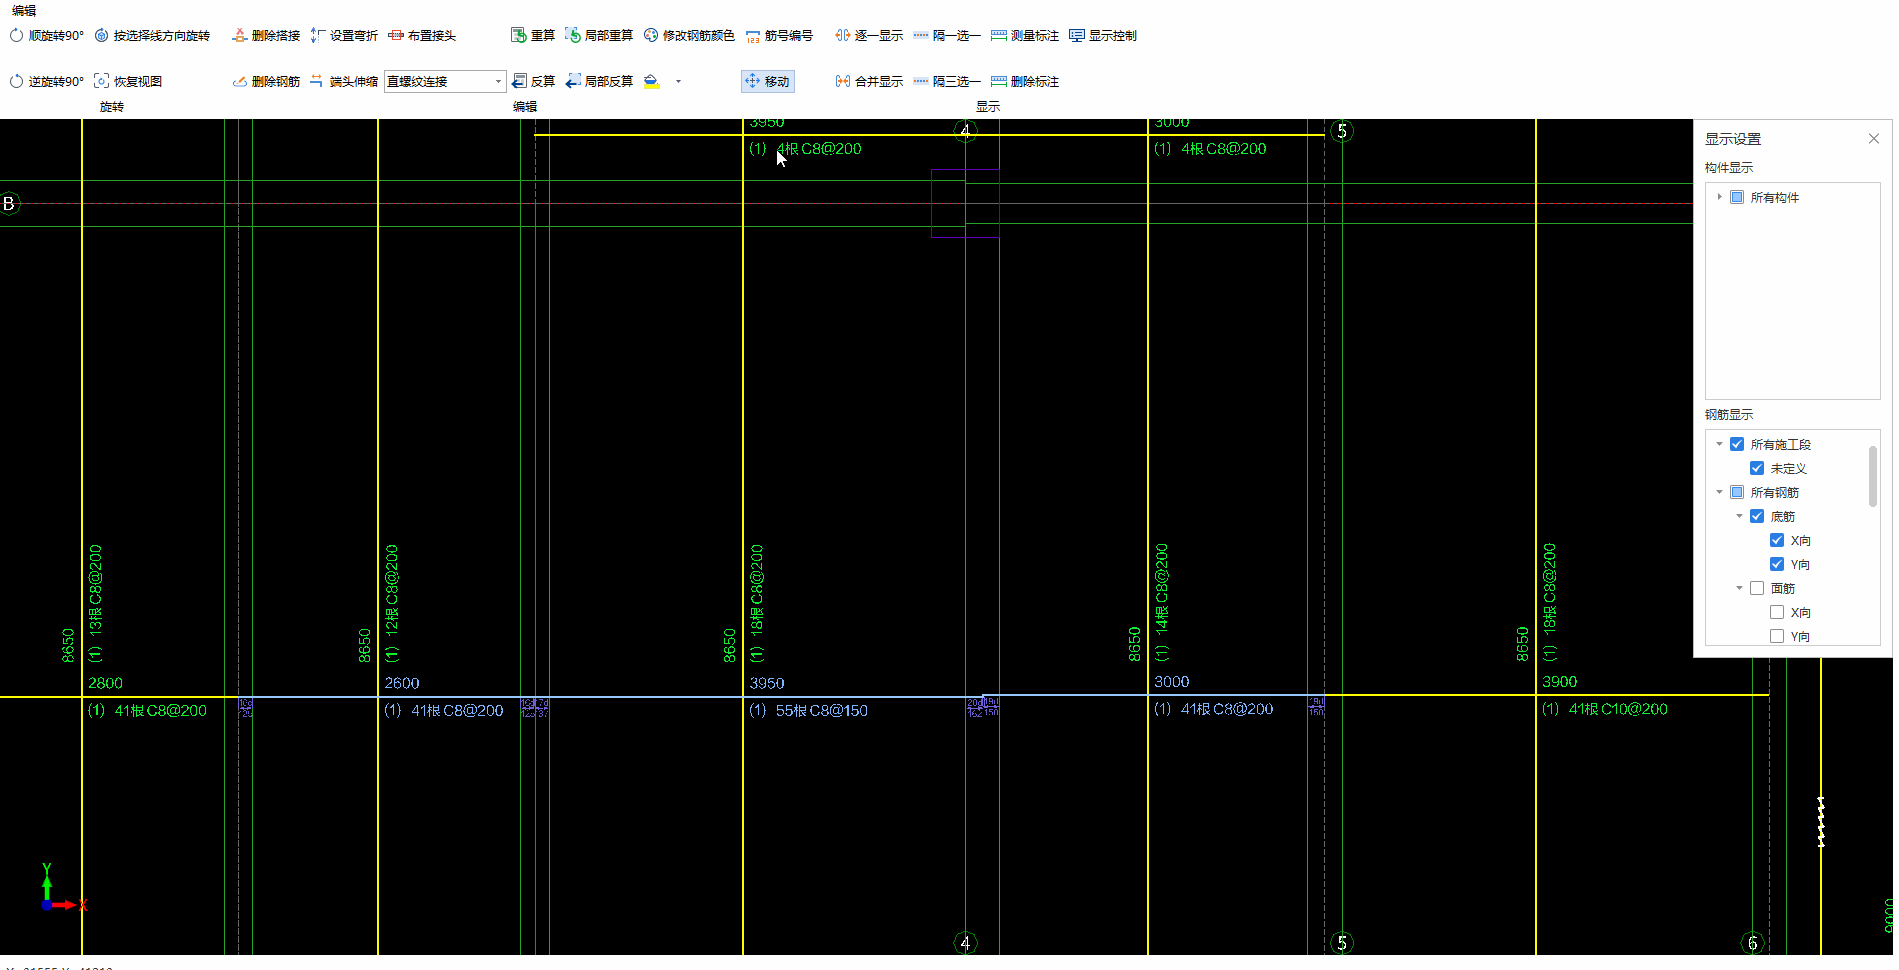Click the 隔三选一 every-third select icon
The width and height of the screenshot is (1899, 970).
pos(921,82)
